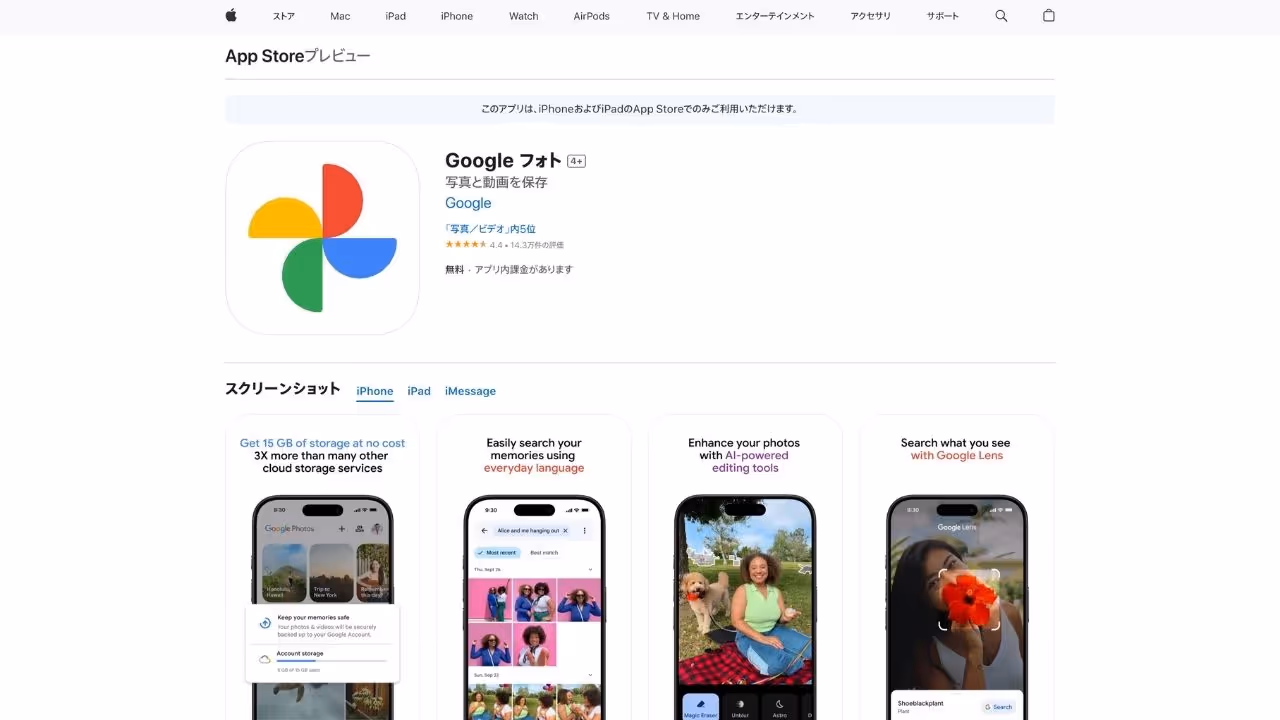Open the Google developer link
This screenshot has width=1280, height=720.
pyautogui.click(x=468, y=203)
